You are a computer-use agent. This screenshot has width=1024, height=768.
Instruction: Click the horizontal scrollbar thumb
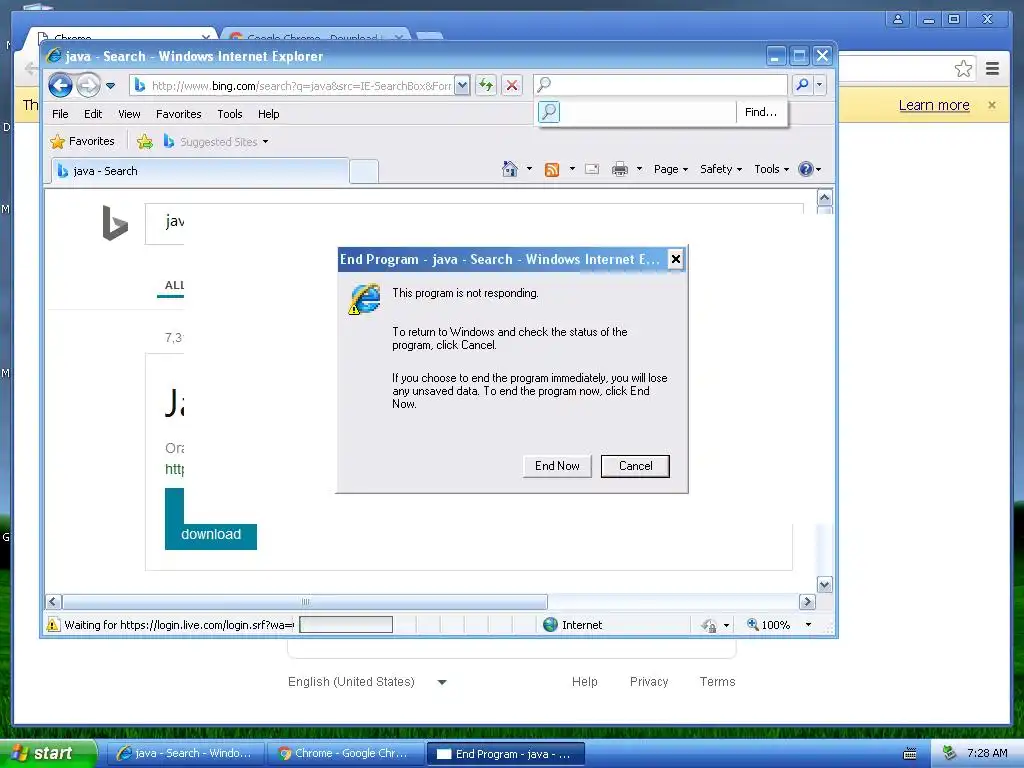coord(305,601)
